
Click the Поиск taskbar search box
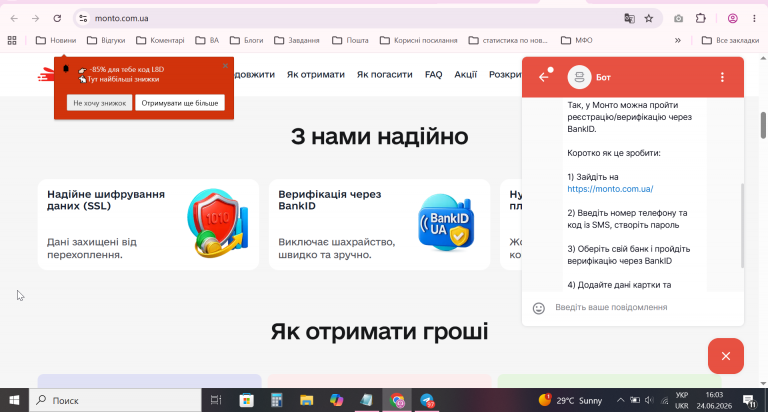pos(115,400)
